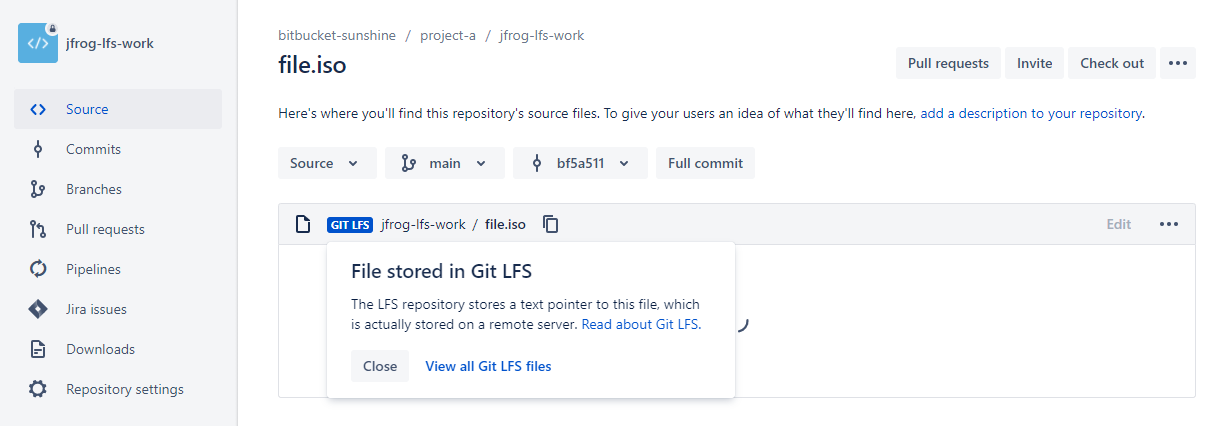Click the repository avatar code icon

[x=38, y=43]
